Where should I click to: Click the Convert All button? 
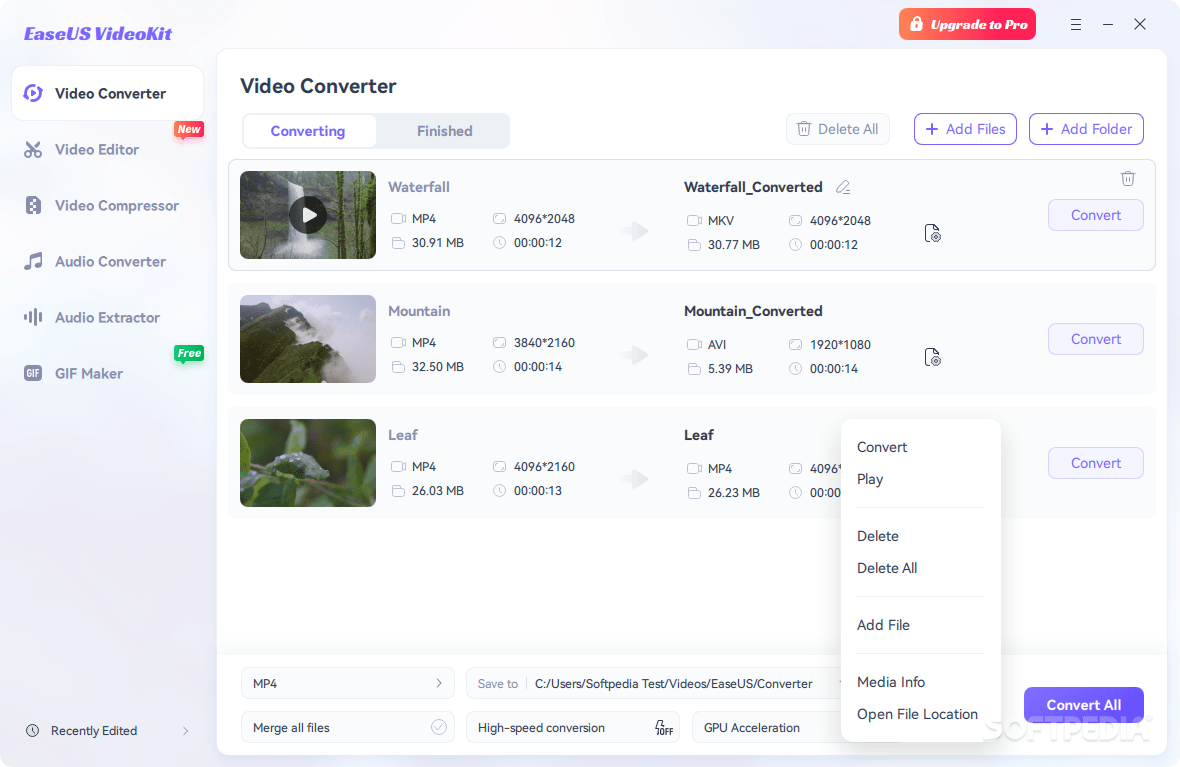[1083, 704]
